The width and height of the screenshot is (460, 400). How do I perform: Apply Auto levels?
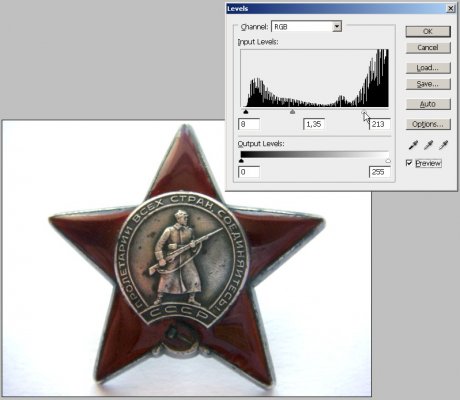click(428, 104)
